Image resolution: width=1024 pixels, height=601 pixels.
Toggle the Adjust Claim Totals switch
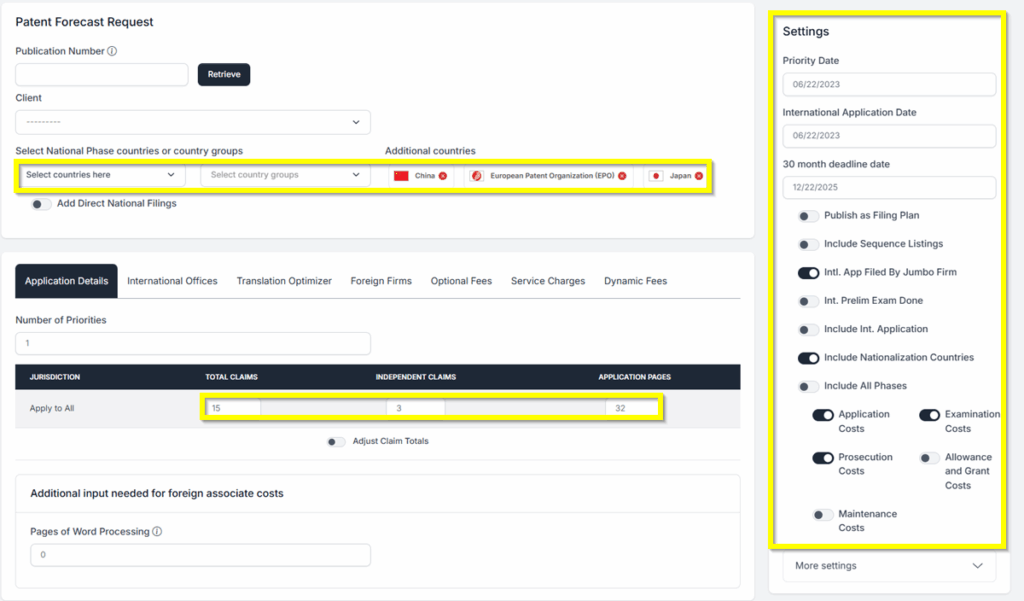pyautogui.click(x=336, y=442)
